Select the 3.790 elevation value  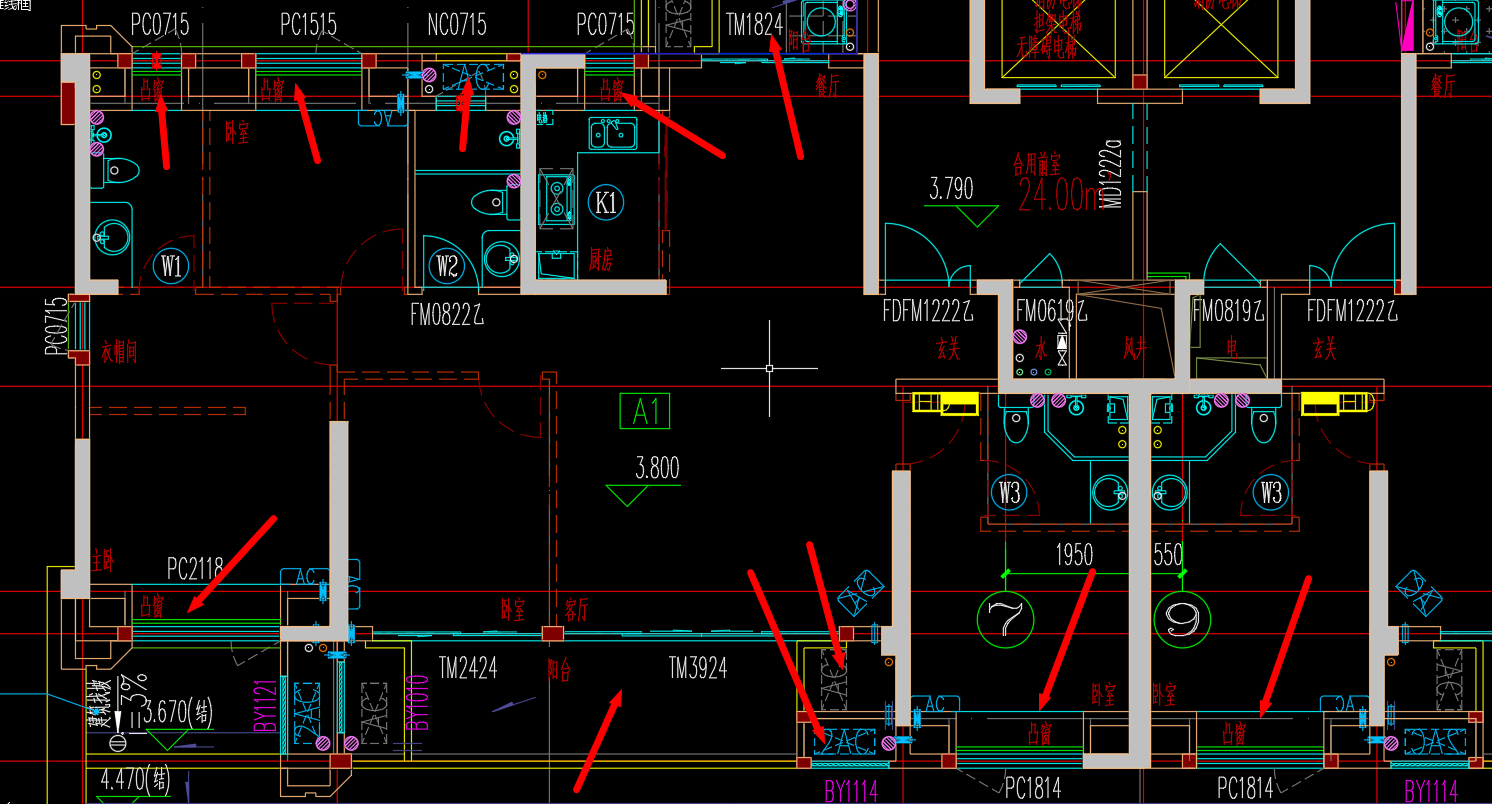click(951, 189)
